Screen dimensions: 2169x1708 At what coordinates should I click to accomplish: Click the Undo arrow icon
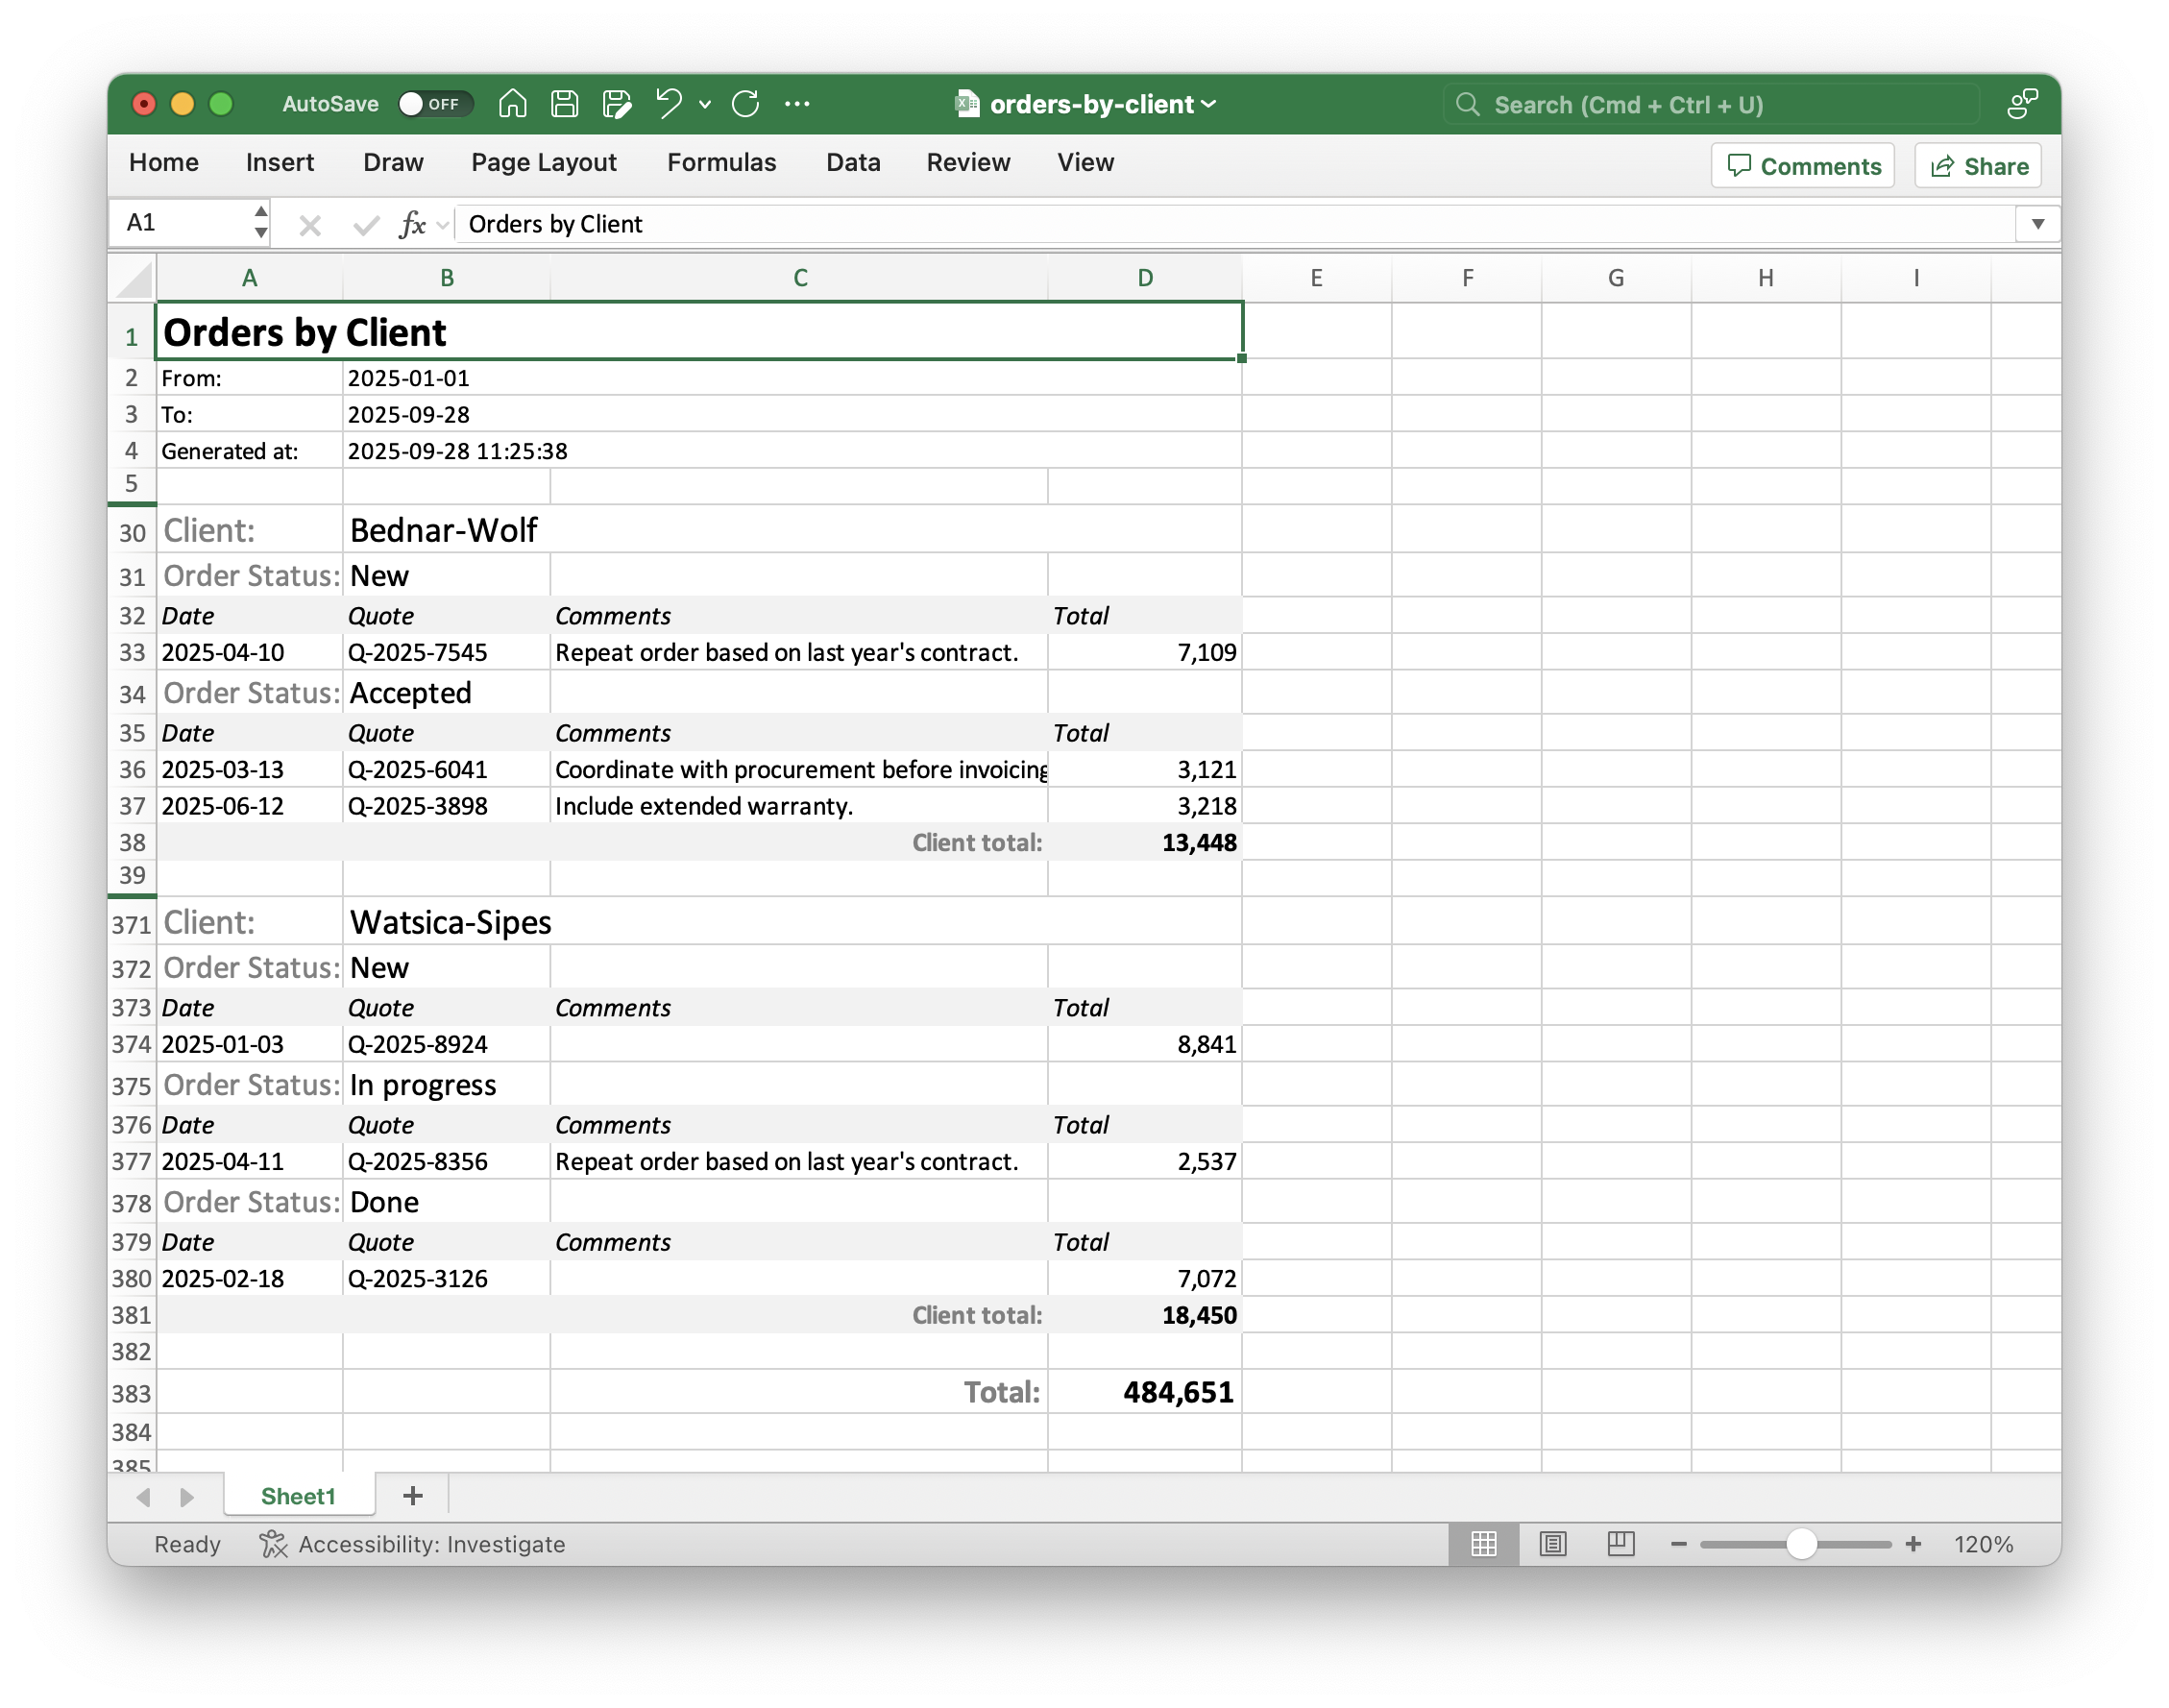point(668,103)
